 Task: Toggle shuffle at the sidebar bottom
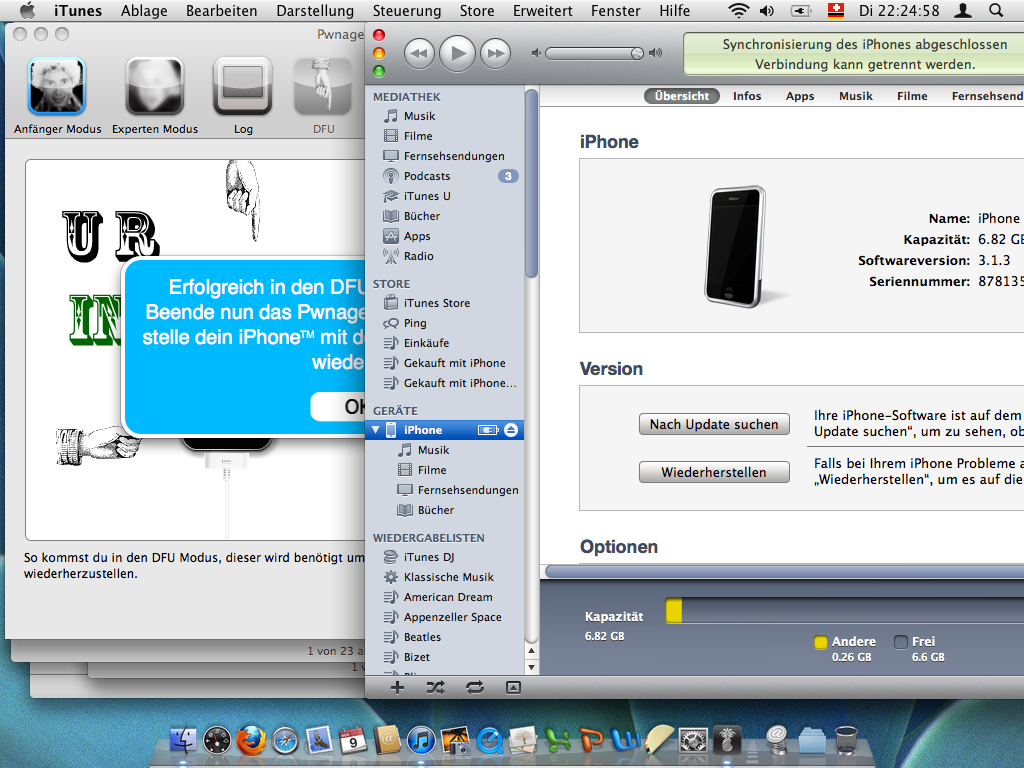tap(436, 687)
